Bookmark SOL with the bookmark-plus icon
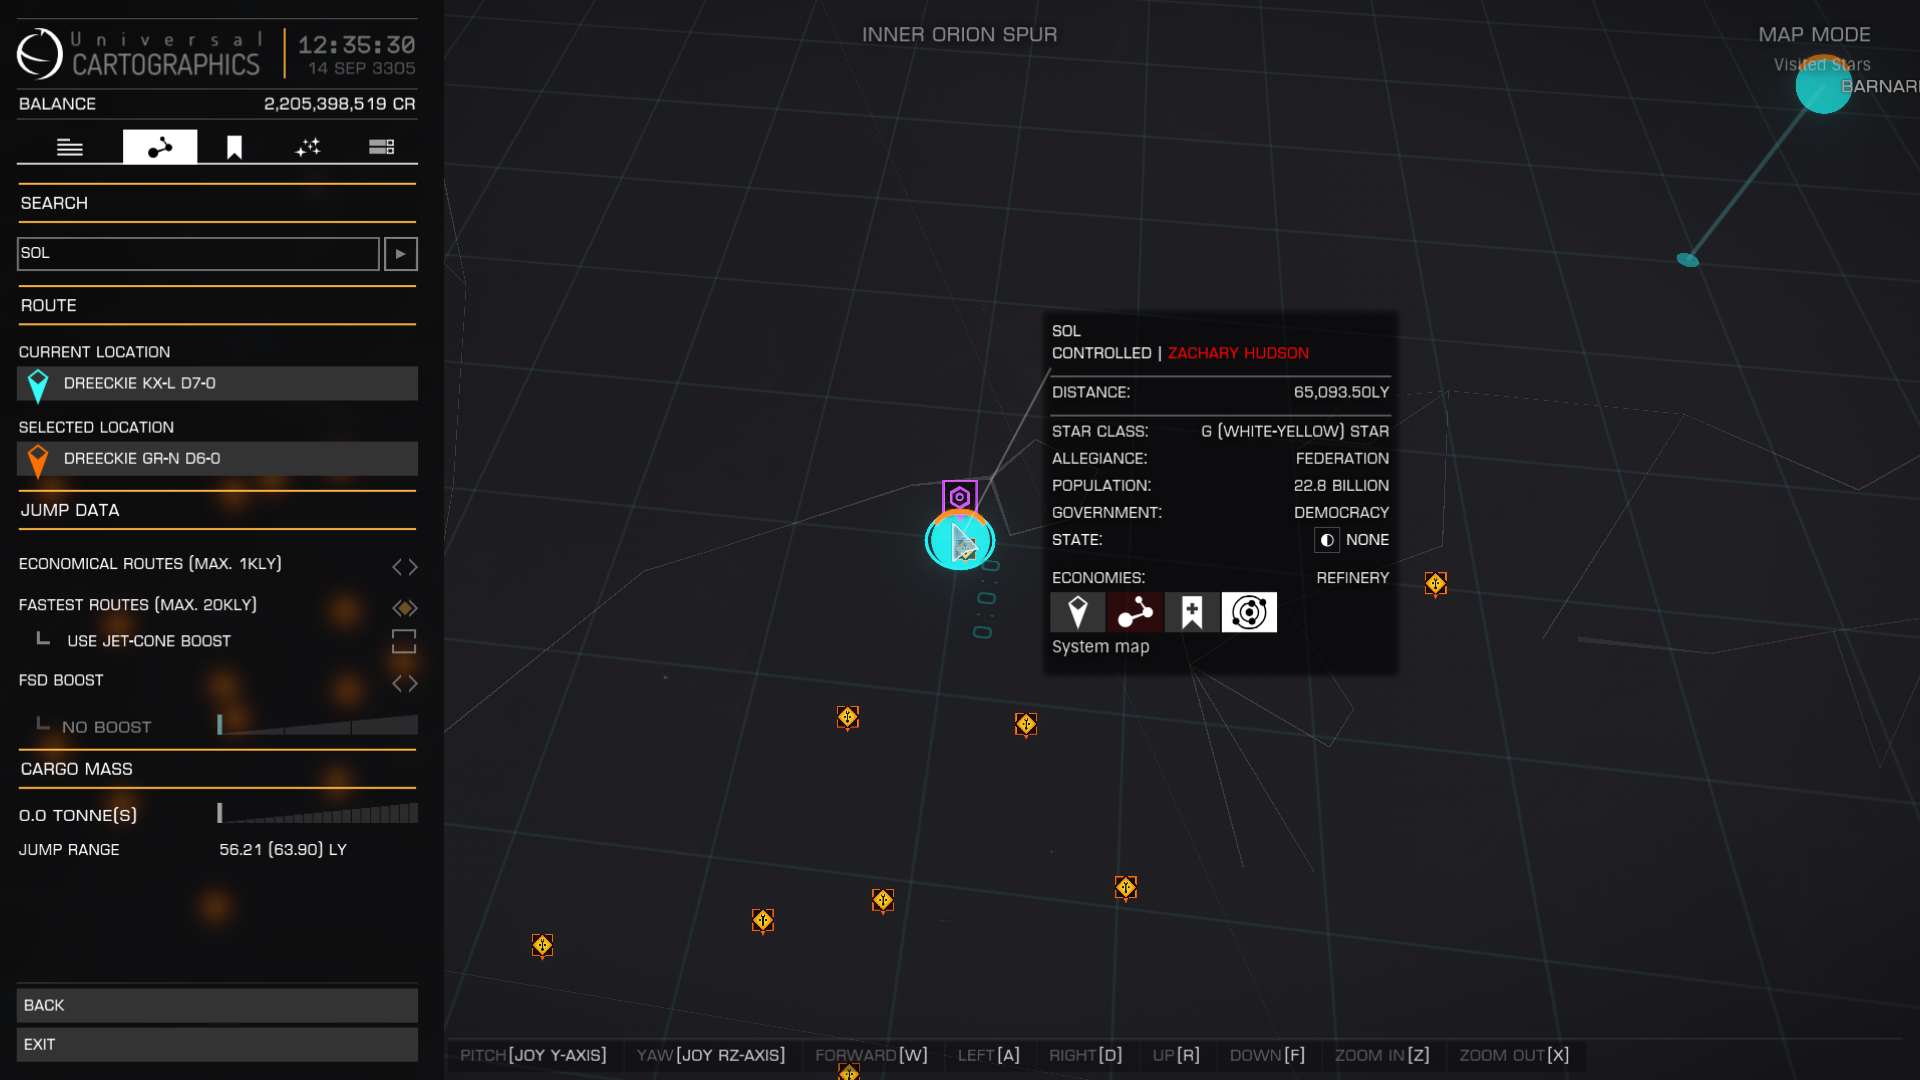The height and width of the screenshot is (1080, 1920). click(x=1192, y=612)
